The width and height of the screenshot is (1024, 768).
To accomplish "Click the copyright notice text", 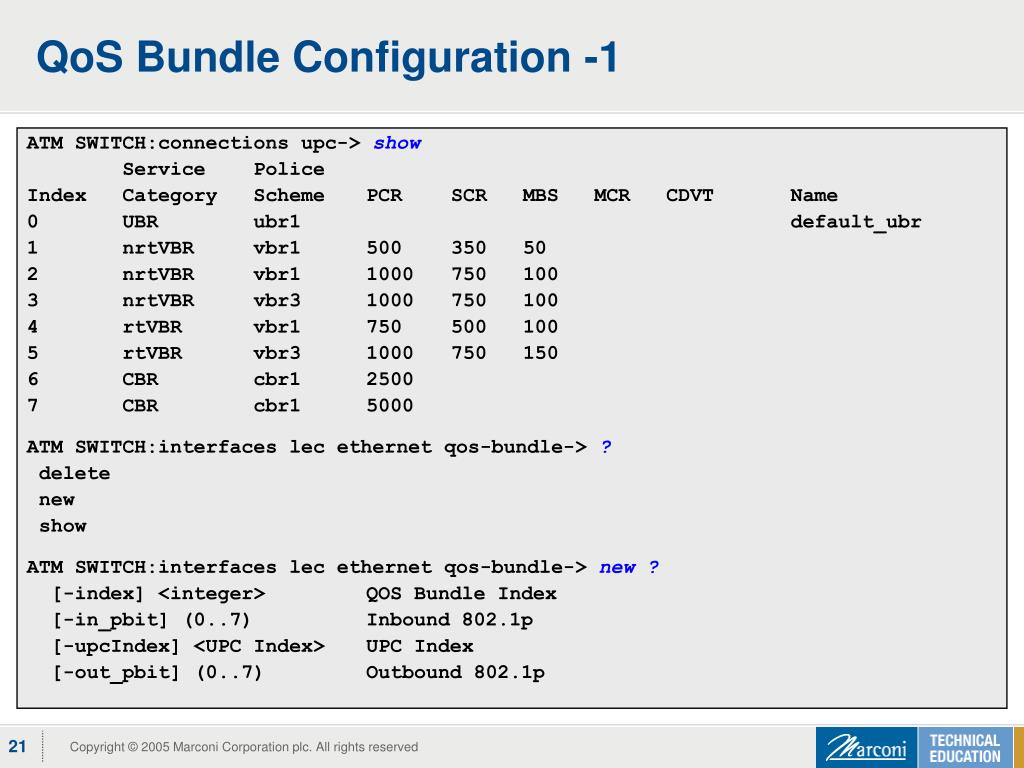I will click(244, 746).
